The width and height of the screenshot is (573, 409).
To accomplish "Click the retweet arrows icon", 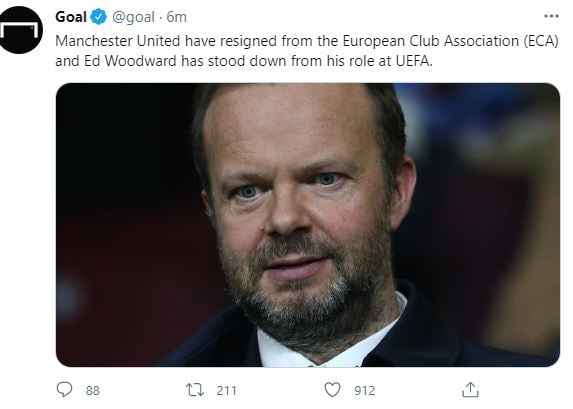I will tap(195, 390).
